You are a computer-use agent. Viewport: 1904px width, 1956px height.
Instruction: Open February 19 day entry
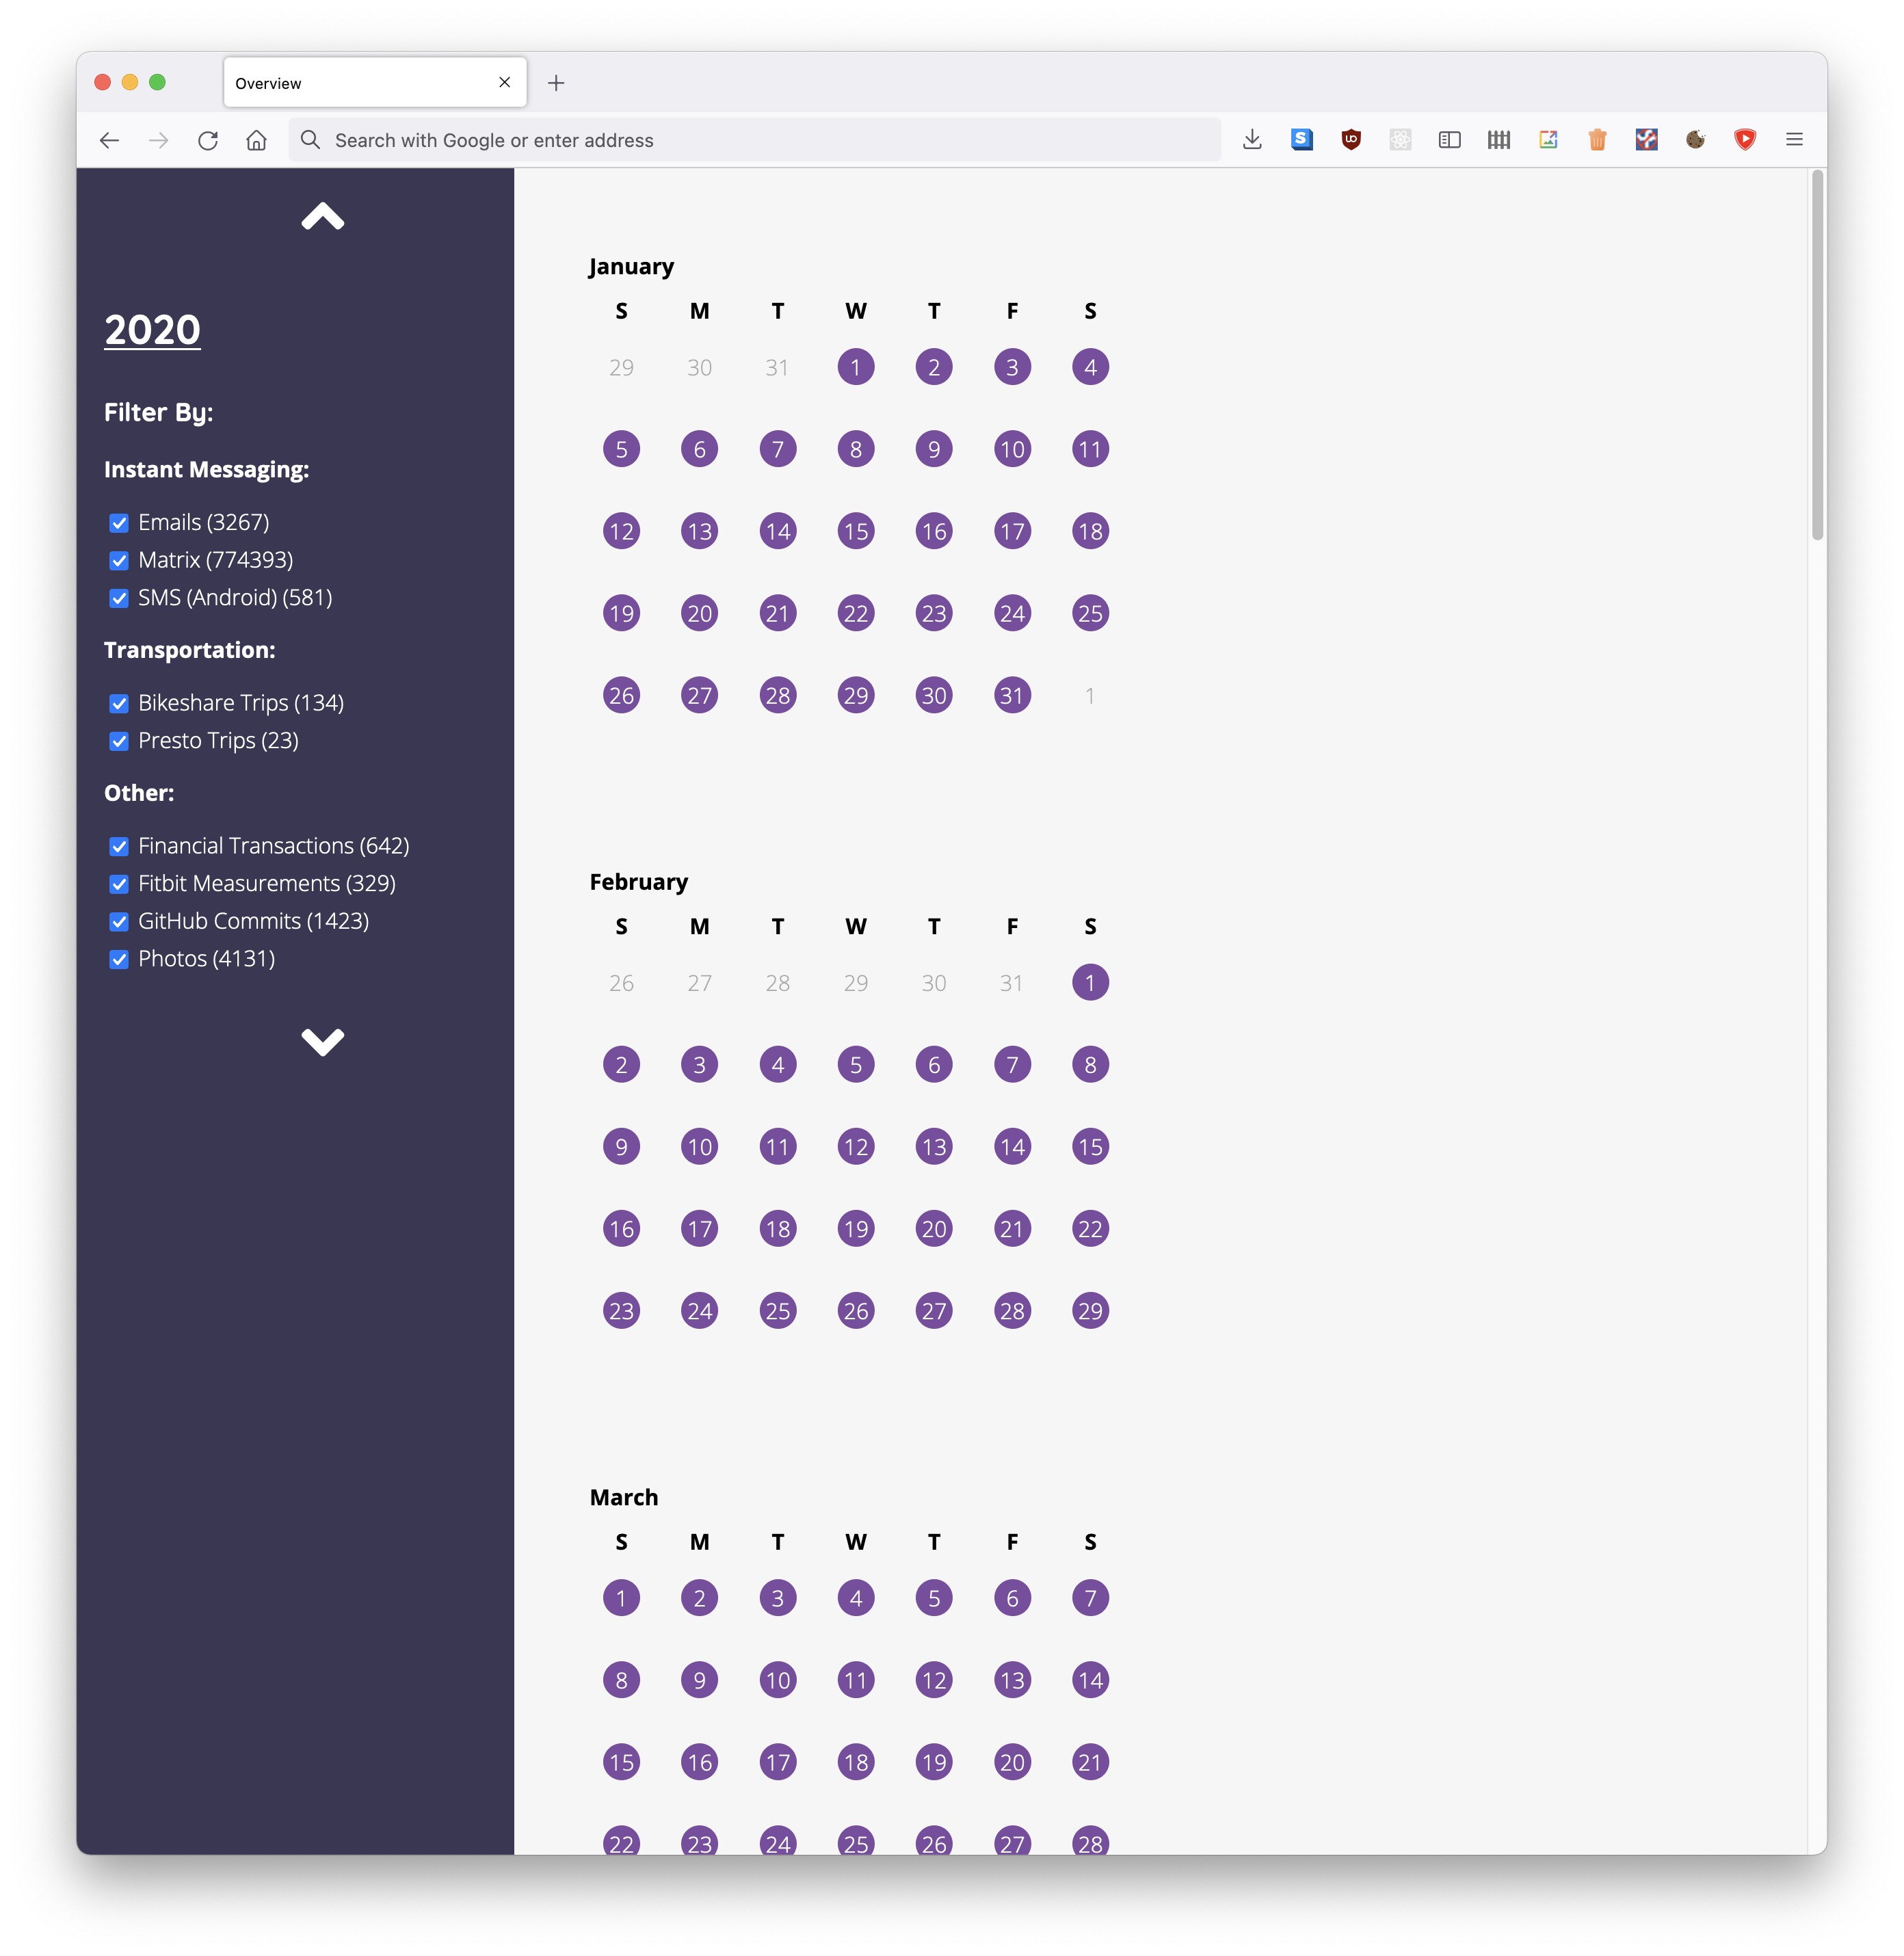856,1228
